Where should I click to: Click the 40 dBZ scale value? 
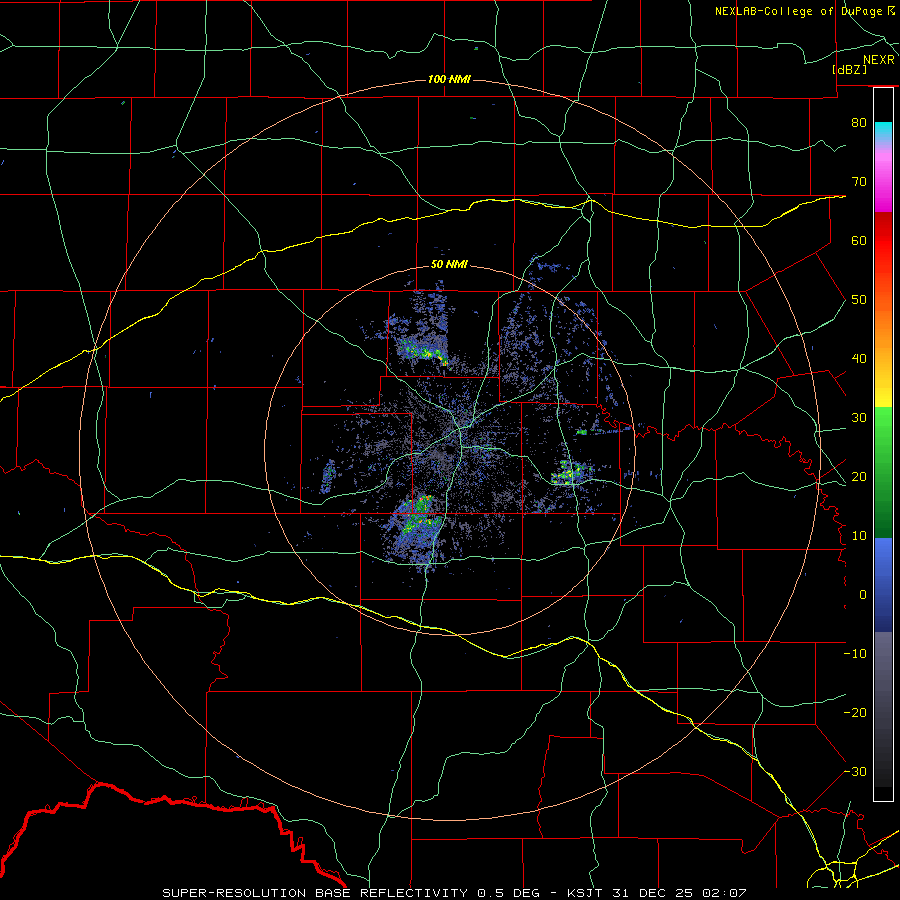(x=859, y=359)
